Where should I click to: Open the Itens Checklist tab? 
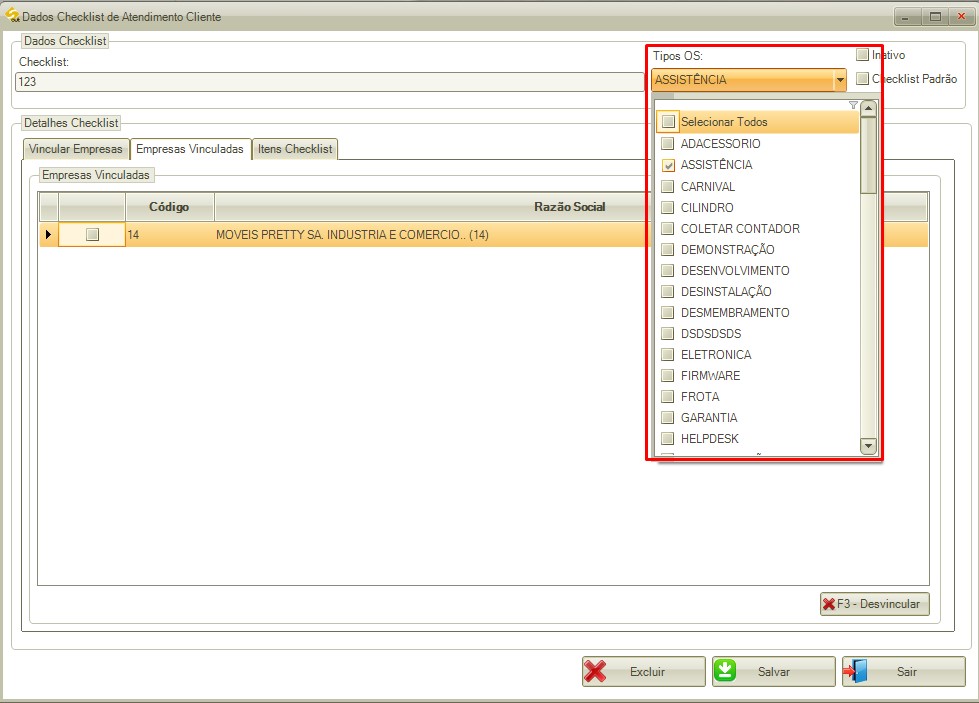pos(295,148)
